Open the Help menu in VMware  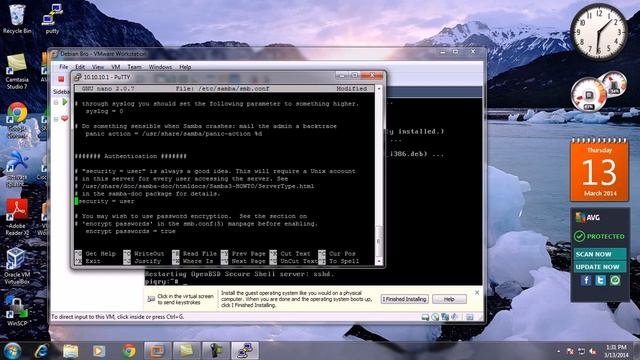(x=185, y=67)
